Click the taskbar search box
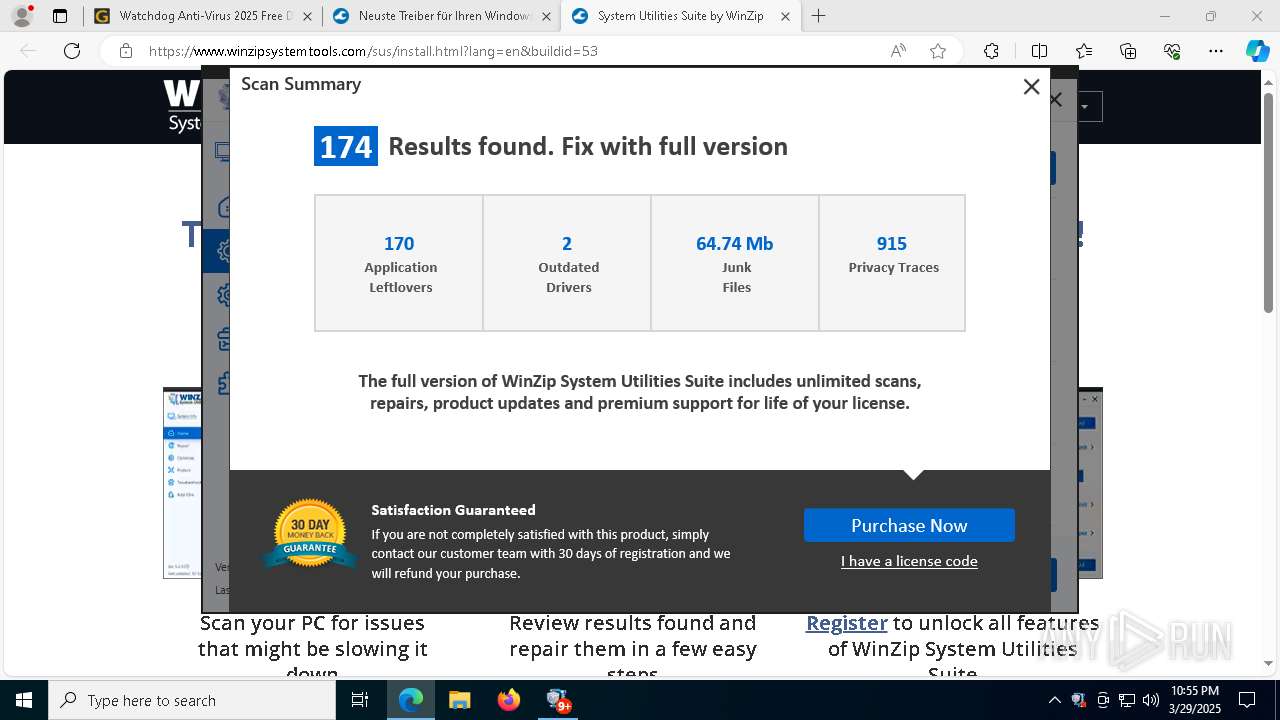This screenshot has height=720, width=1280. (192, 700)
